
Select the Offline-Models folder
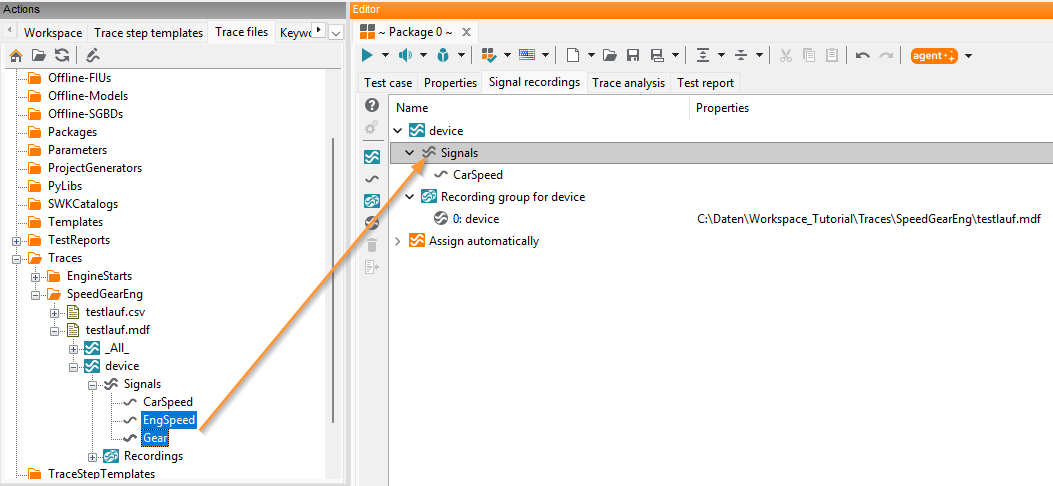pos(87,96)
